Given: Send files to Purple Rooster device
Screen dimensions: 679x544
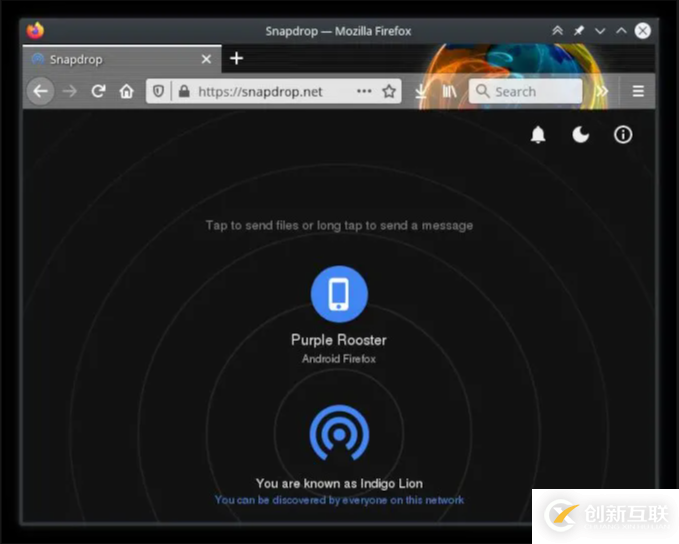Looking at the screenshot, I should pyautogui.click(x=339, y=294).
